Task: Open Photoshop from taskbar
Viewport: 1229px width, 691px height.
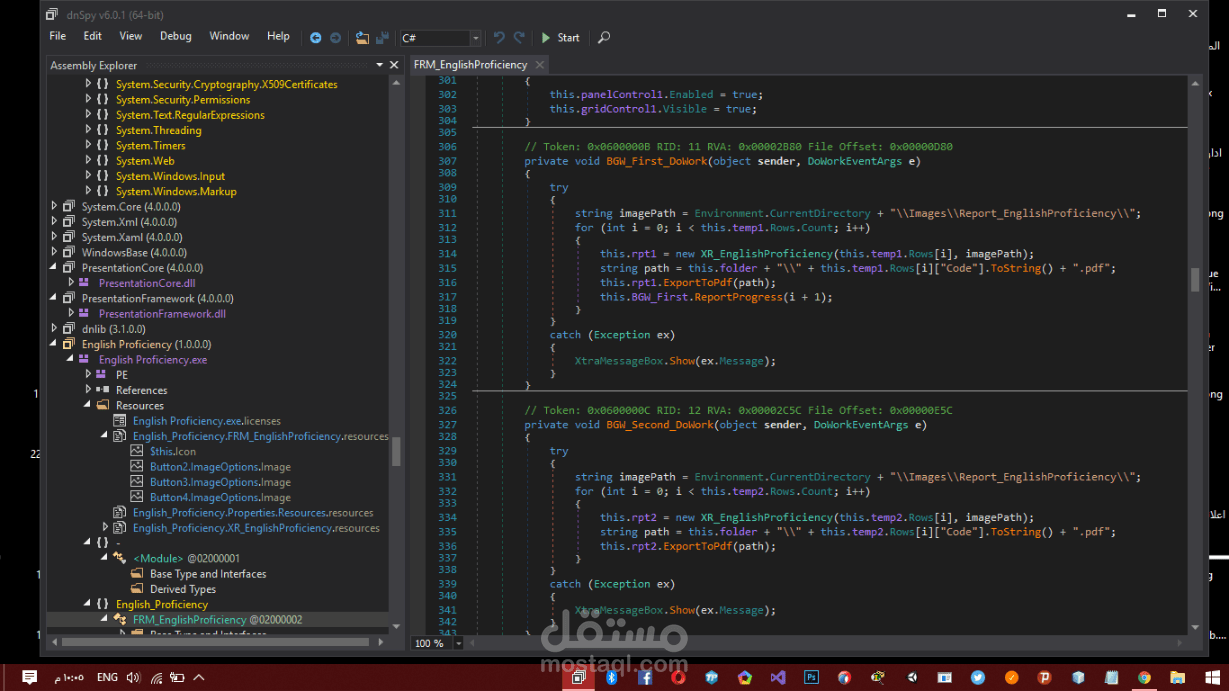Action: [811, 677]
